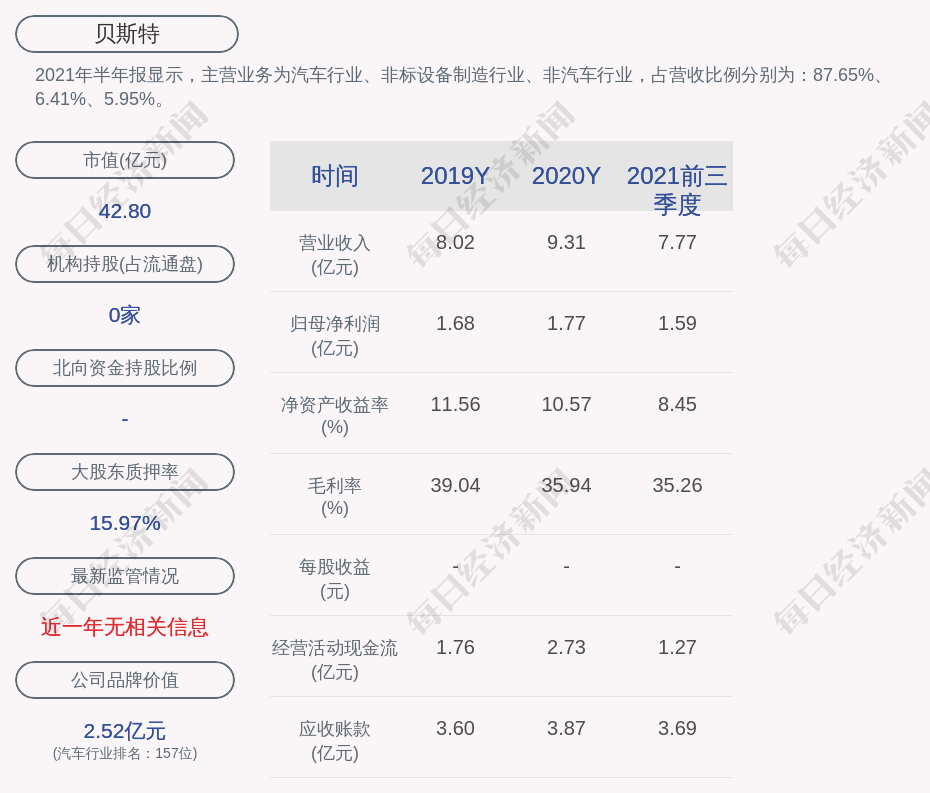Screen dimensions: 930x793
Task: Click 2021 revenue value 7.77
Action: 677,243
